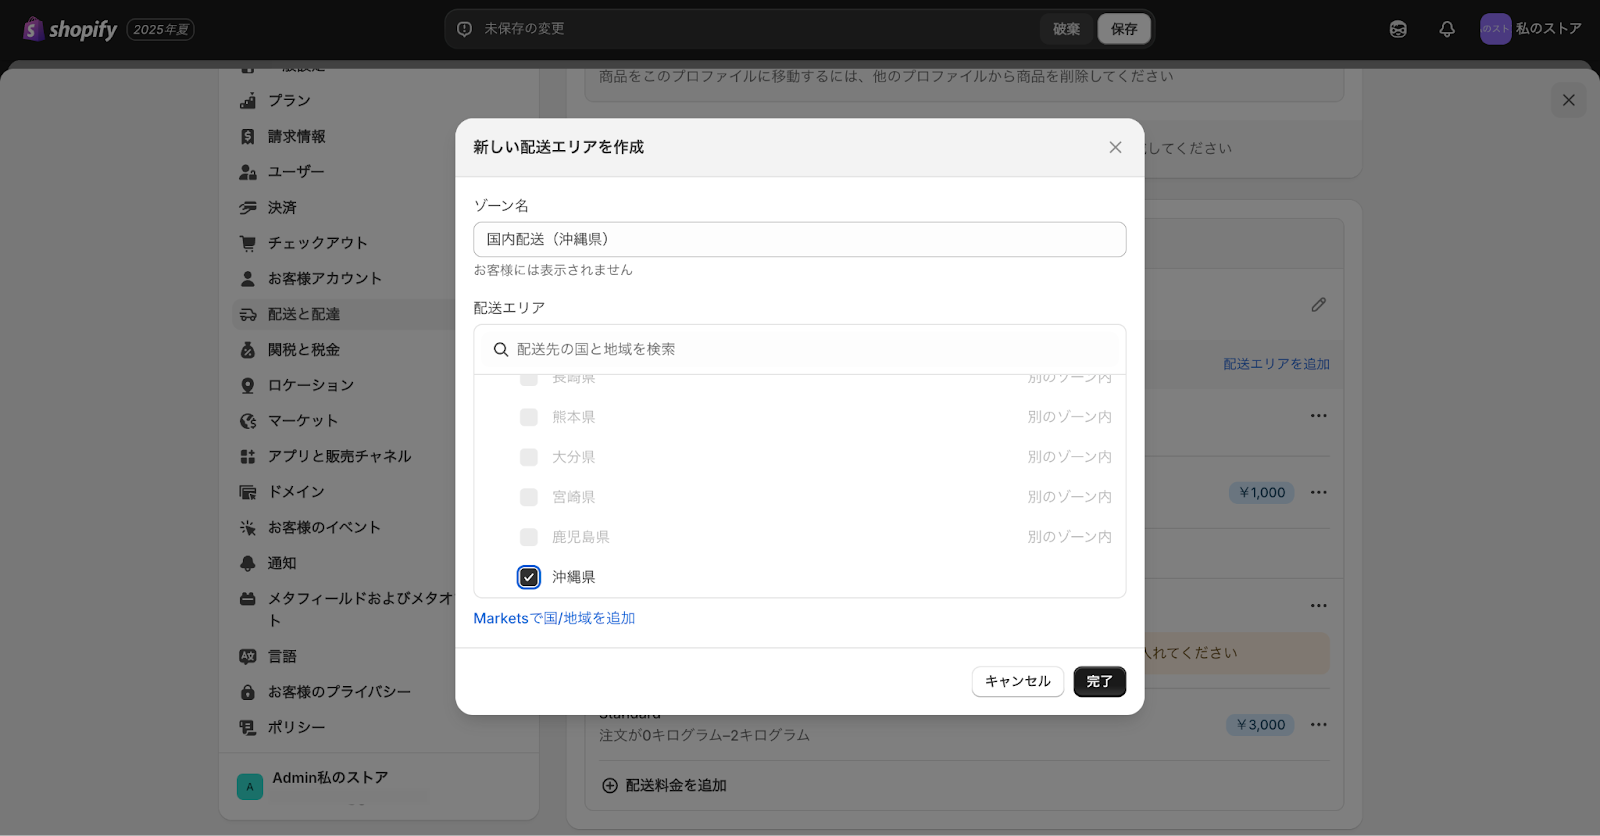Close the 新しい配送エリアを作成 dialog

1115,147
